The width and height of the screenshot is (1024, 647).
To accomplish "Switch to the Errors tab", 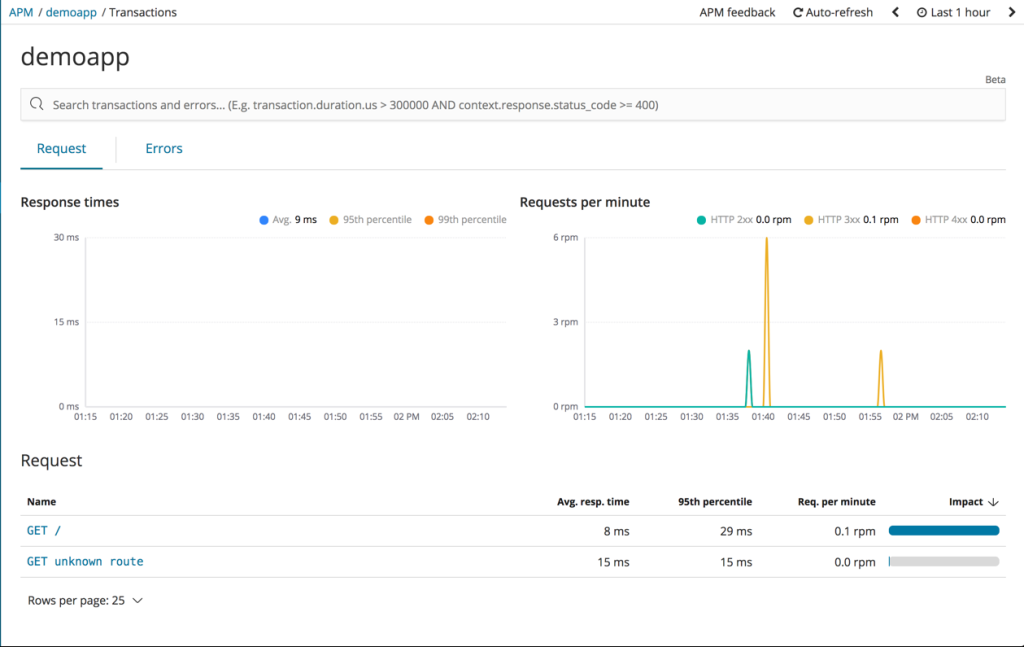I will pos(163,148).
